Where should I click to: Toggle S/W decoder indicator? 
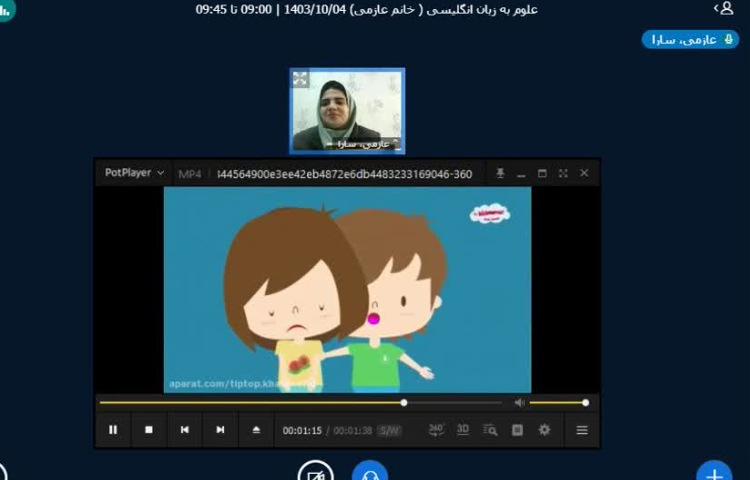[x=389, y=430]
